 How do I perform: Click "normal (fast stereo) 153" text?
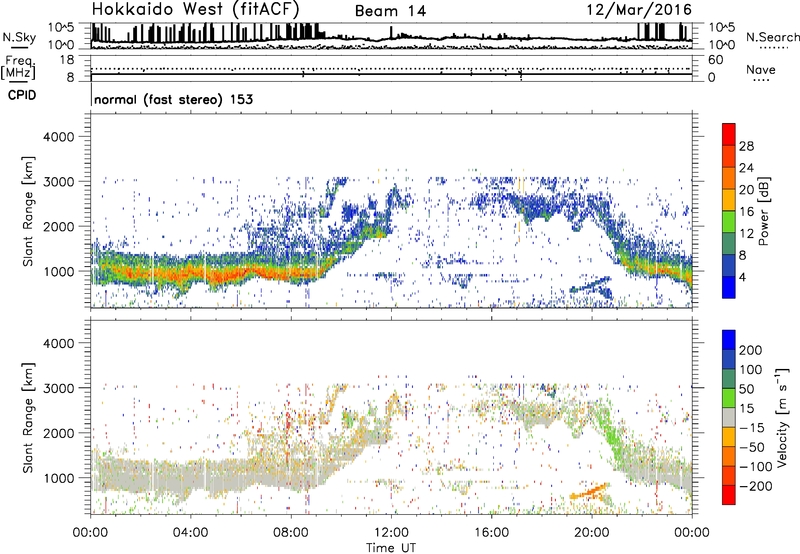173,99
